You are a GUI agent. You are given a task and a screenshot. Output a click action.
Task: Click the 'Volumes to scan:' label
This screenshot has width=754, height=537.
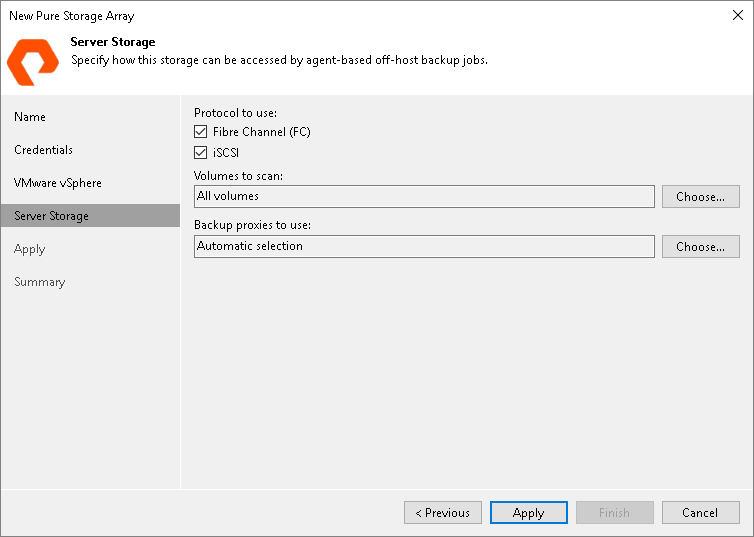coord(239,176)
